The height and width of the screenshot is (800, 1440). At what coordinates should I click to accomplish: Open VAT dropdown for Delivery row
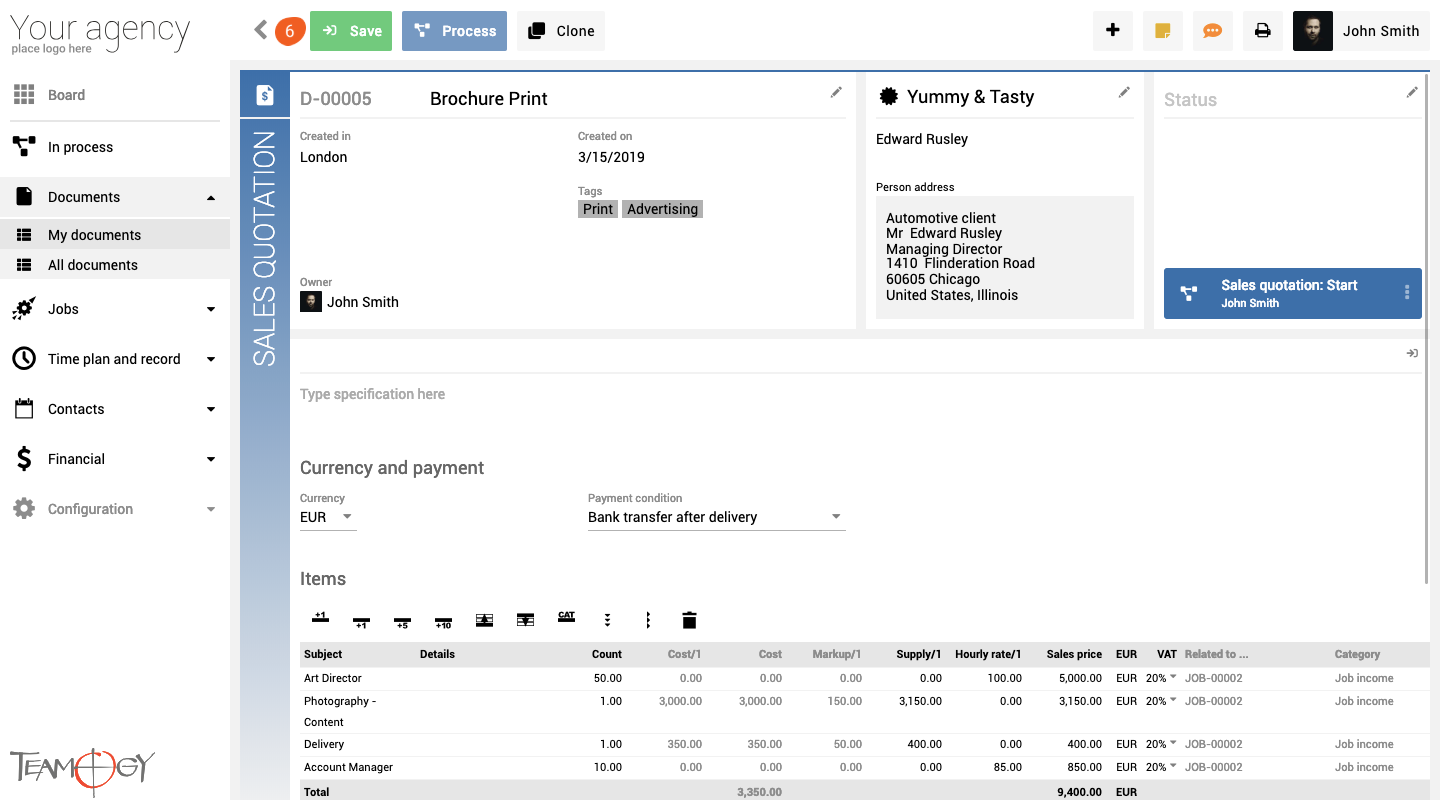pos(1161,744)
